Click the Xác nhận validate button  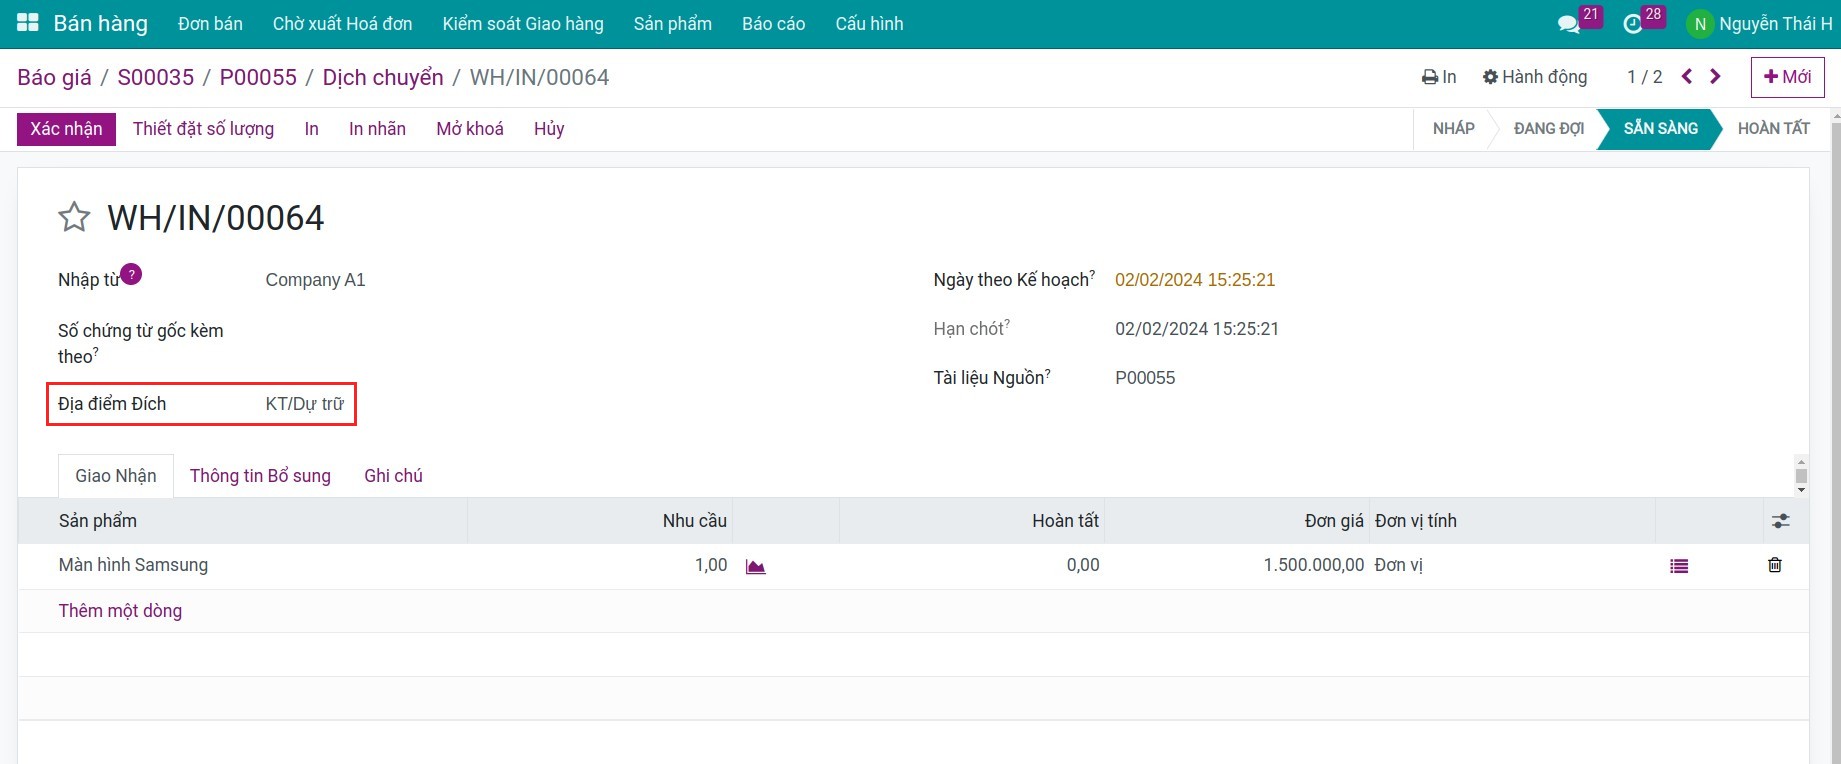66,129
